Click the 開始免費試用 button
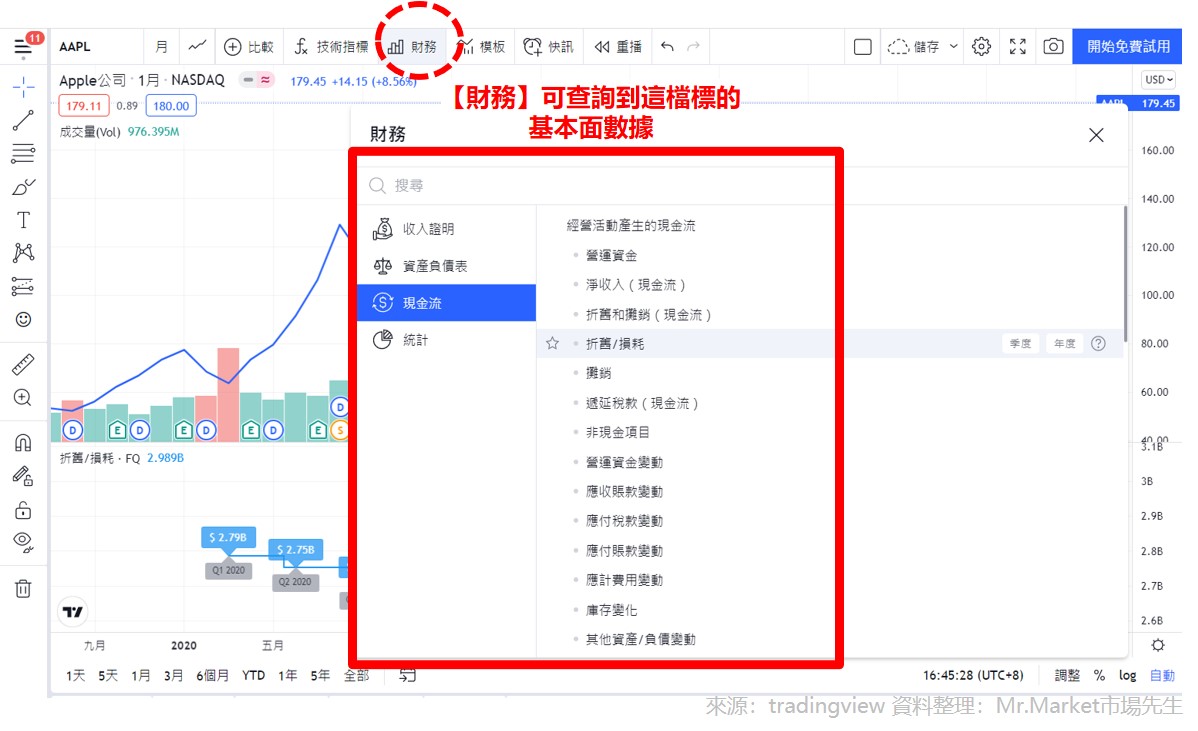 pos(1128,47)
